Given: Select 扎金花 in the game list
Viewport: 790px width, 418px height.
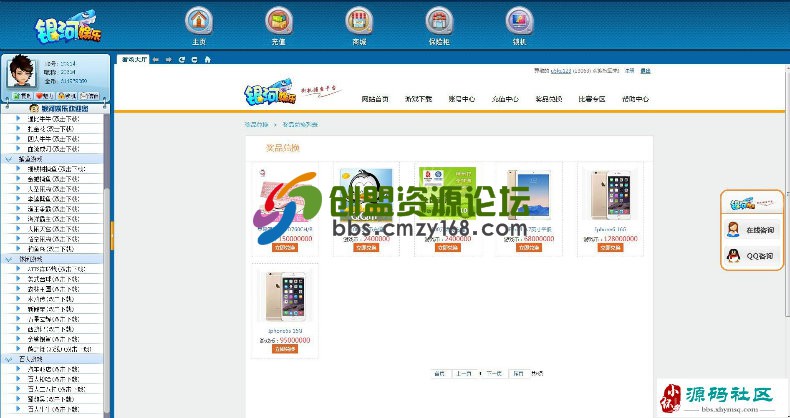Looking at the screenshot, I should 52,129.
